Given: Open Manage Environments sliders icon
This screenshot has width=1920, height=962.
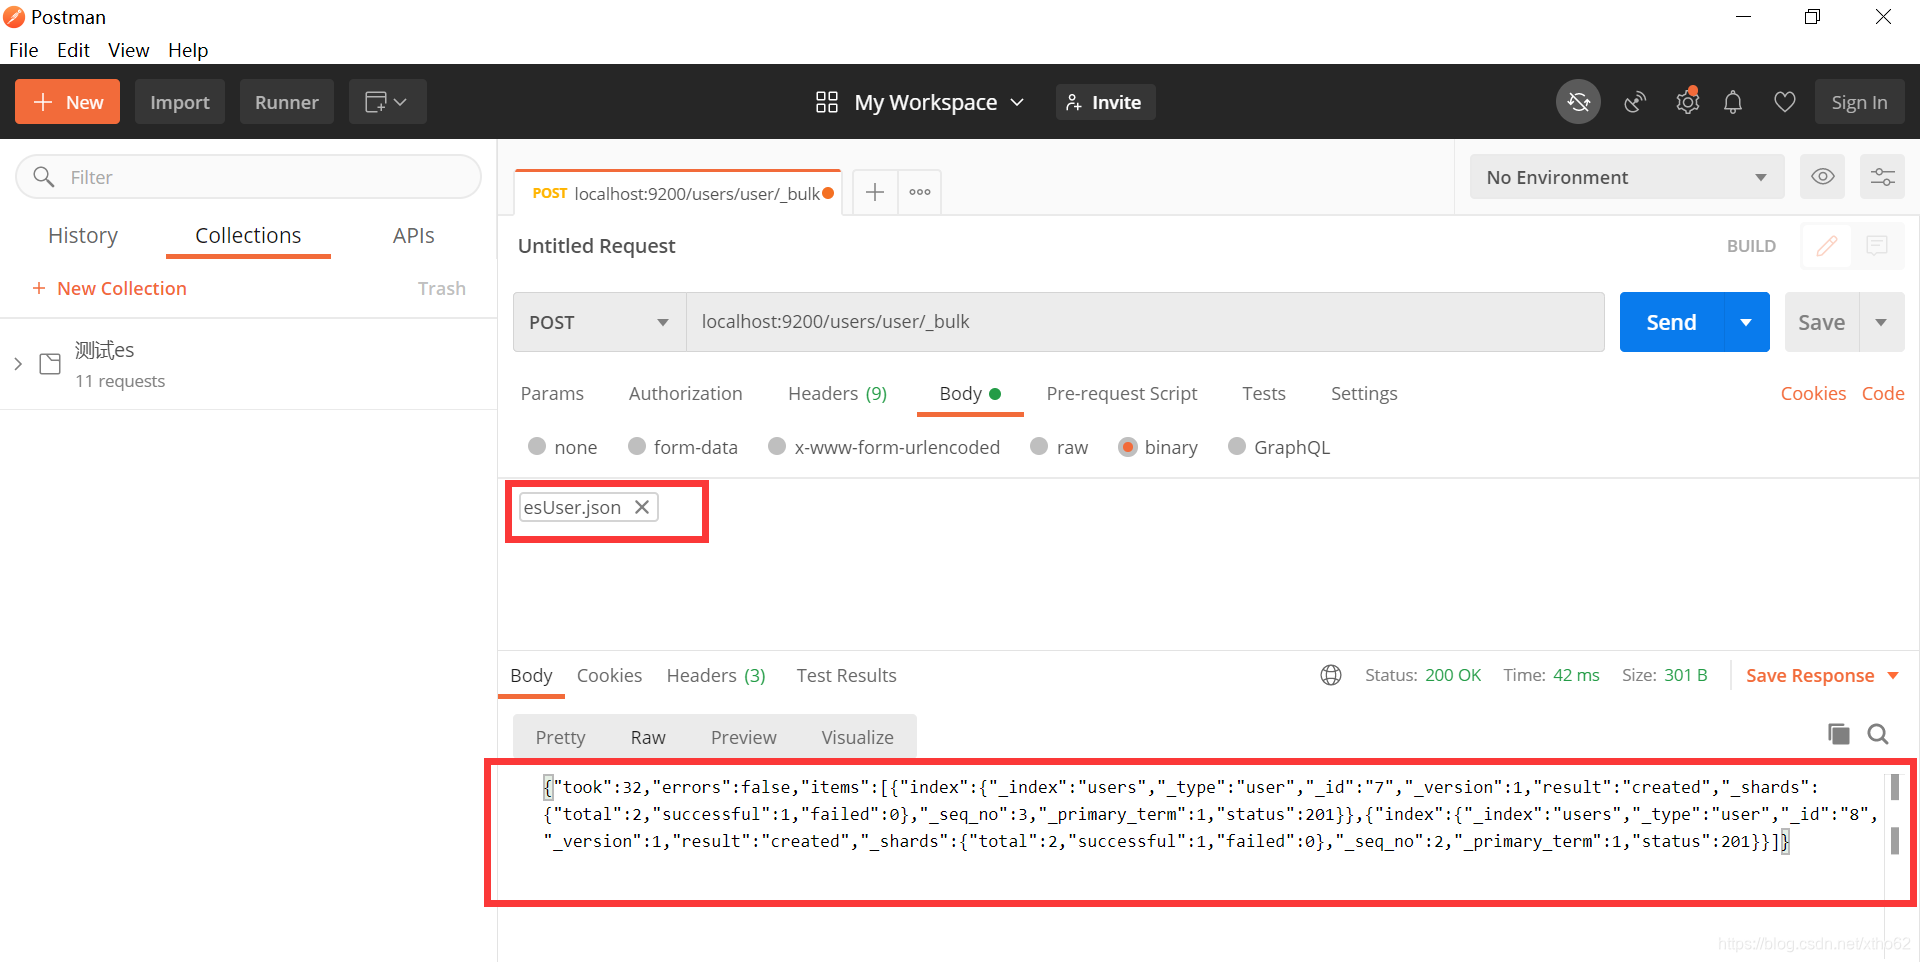Looking at the screenshot, I should pyautogui.click(x=1882, y=177).
